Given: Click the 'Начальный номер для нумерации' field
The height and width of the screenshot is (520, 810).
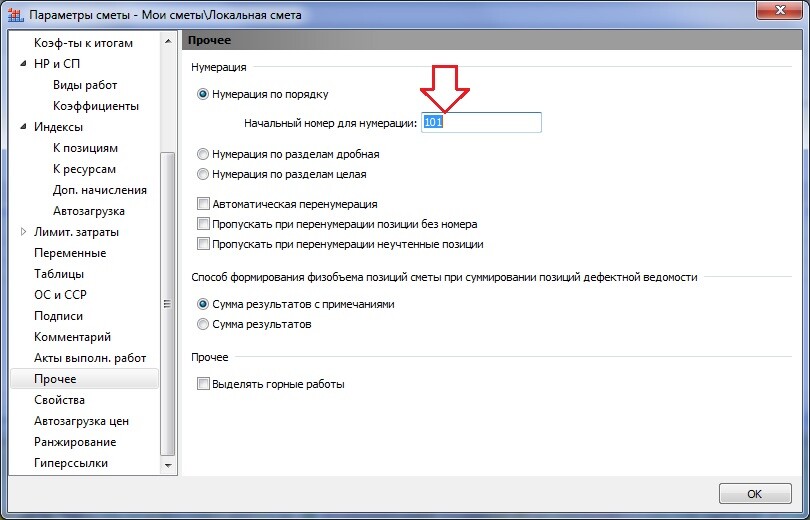Looking at the screenshot, I should click(481, 123).
